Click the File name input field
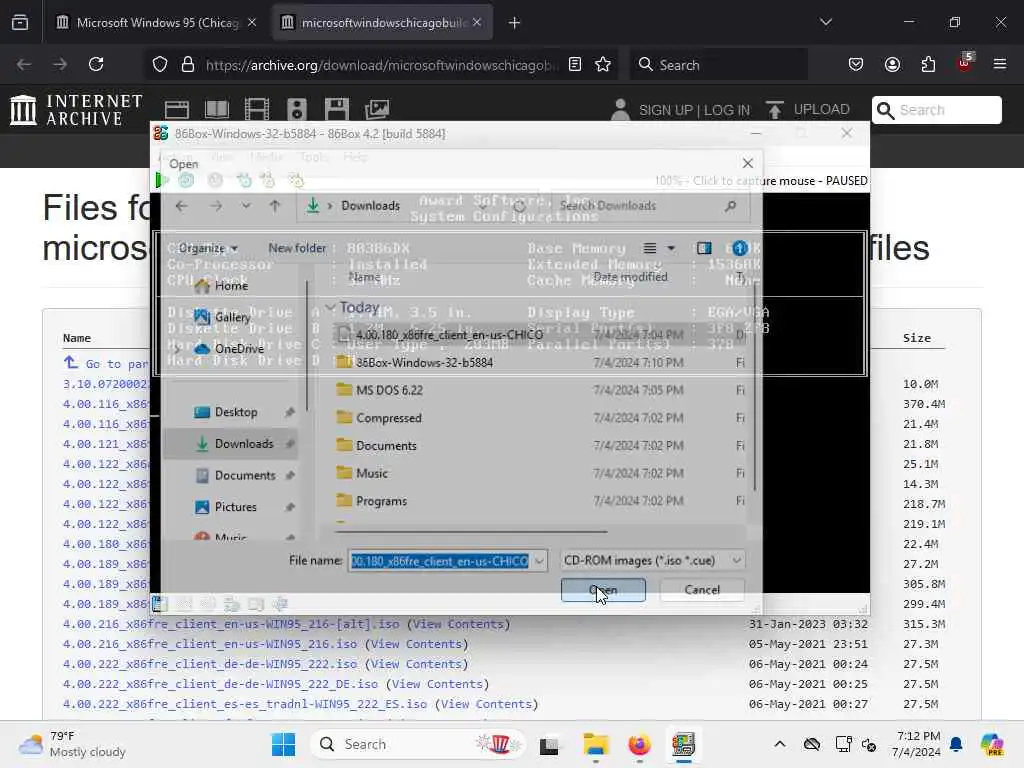This screenshot has height=768, width=1024. (441, 560)
